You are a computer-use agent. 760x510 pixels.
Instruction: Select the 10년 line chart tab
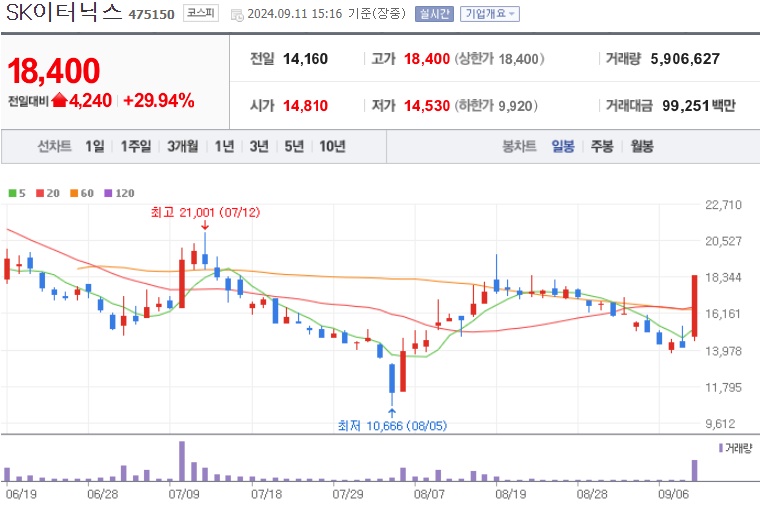(332, 146)
